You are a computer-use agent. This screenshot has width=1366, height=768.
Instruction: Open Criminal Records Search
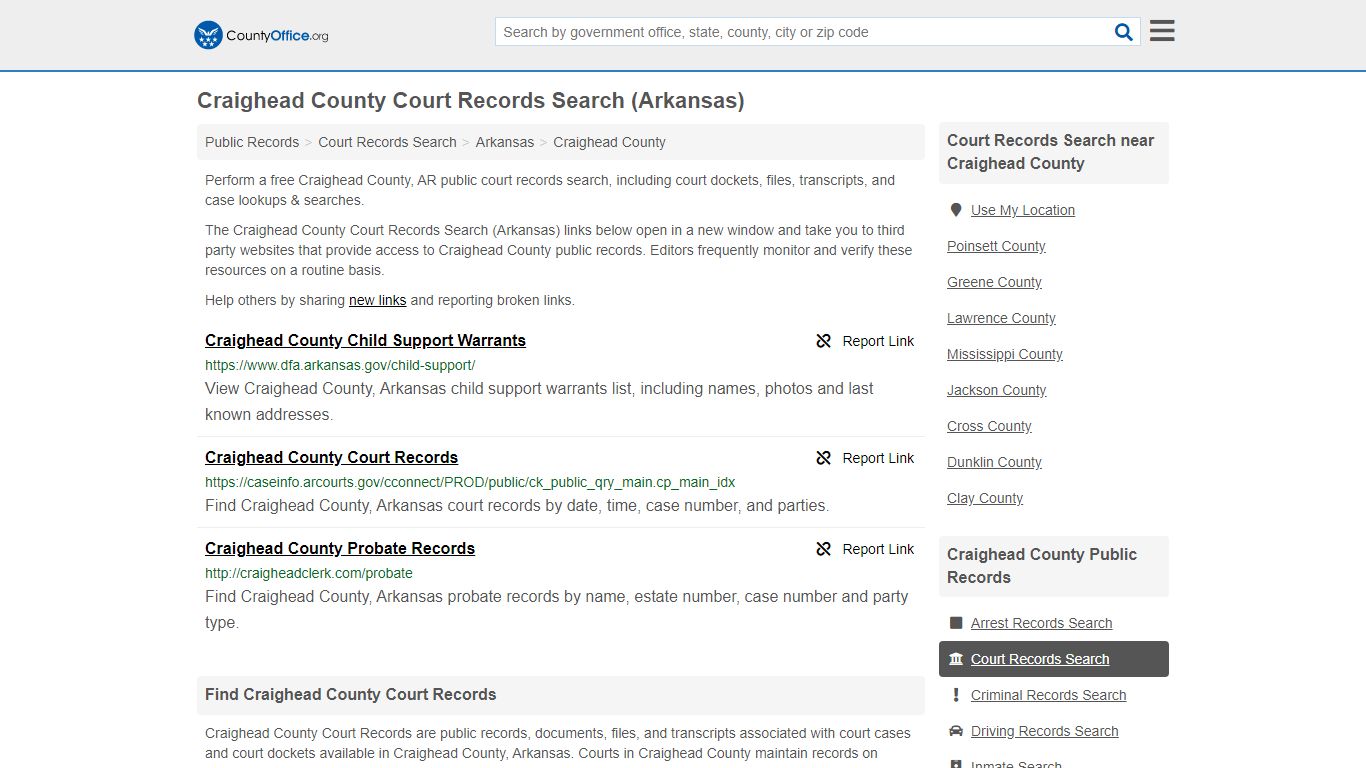point(1048,695)
